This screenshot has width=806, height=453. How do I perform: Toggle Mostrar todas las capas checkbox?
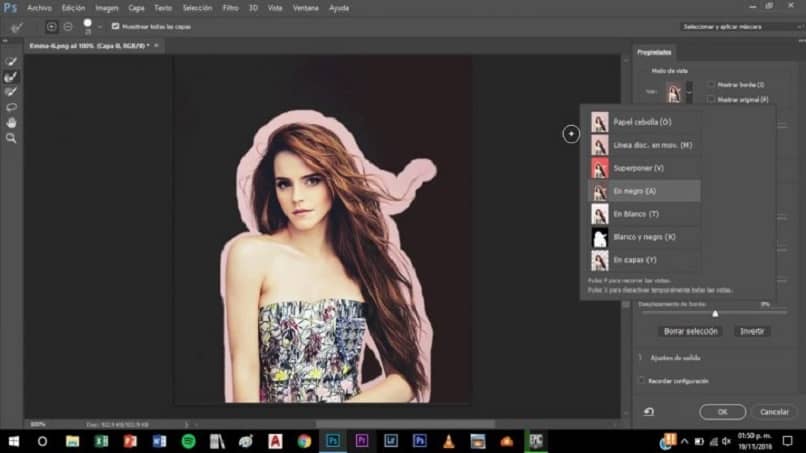(115, 26)
